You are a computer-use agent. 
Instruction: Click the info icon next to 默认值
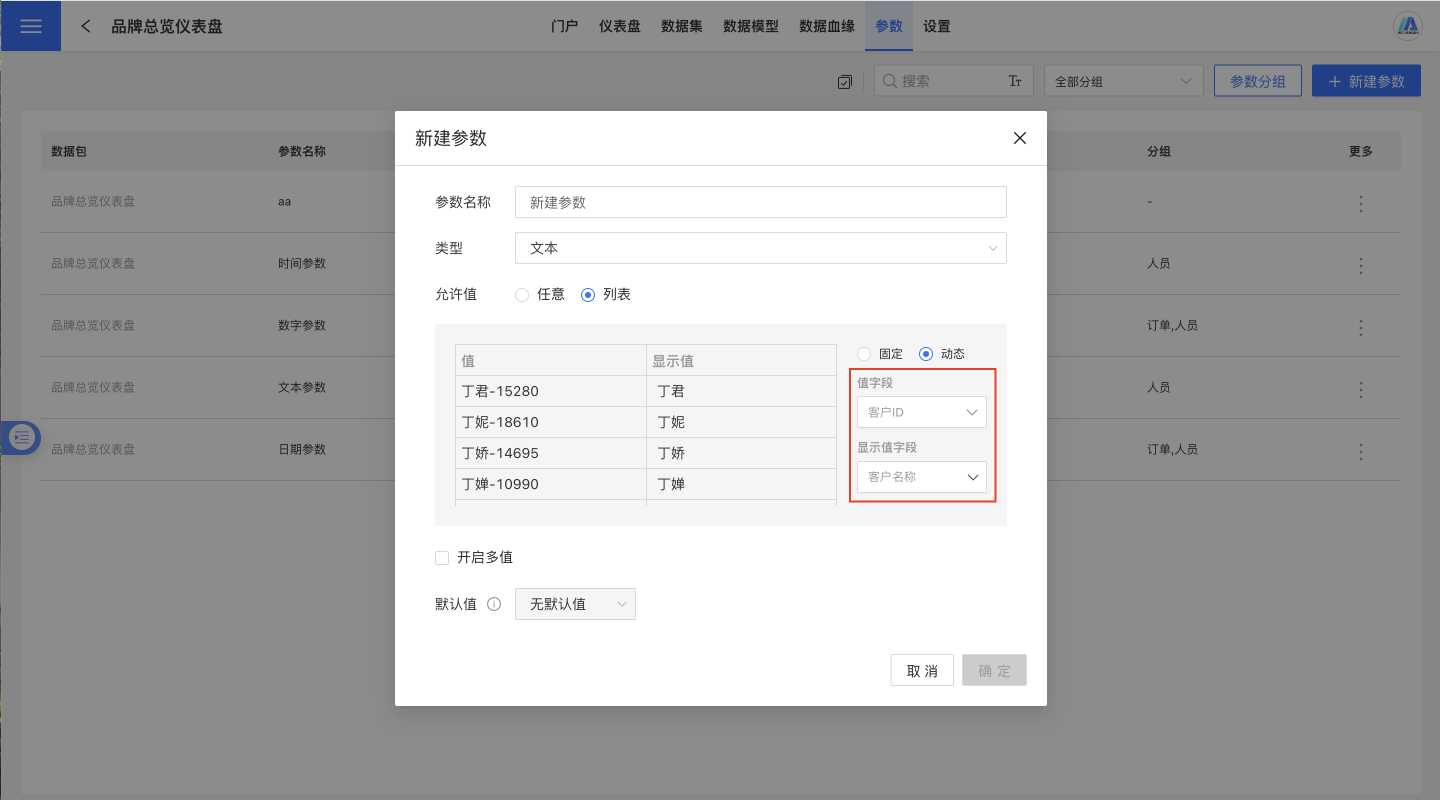(x=493, y=604)
